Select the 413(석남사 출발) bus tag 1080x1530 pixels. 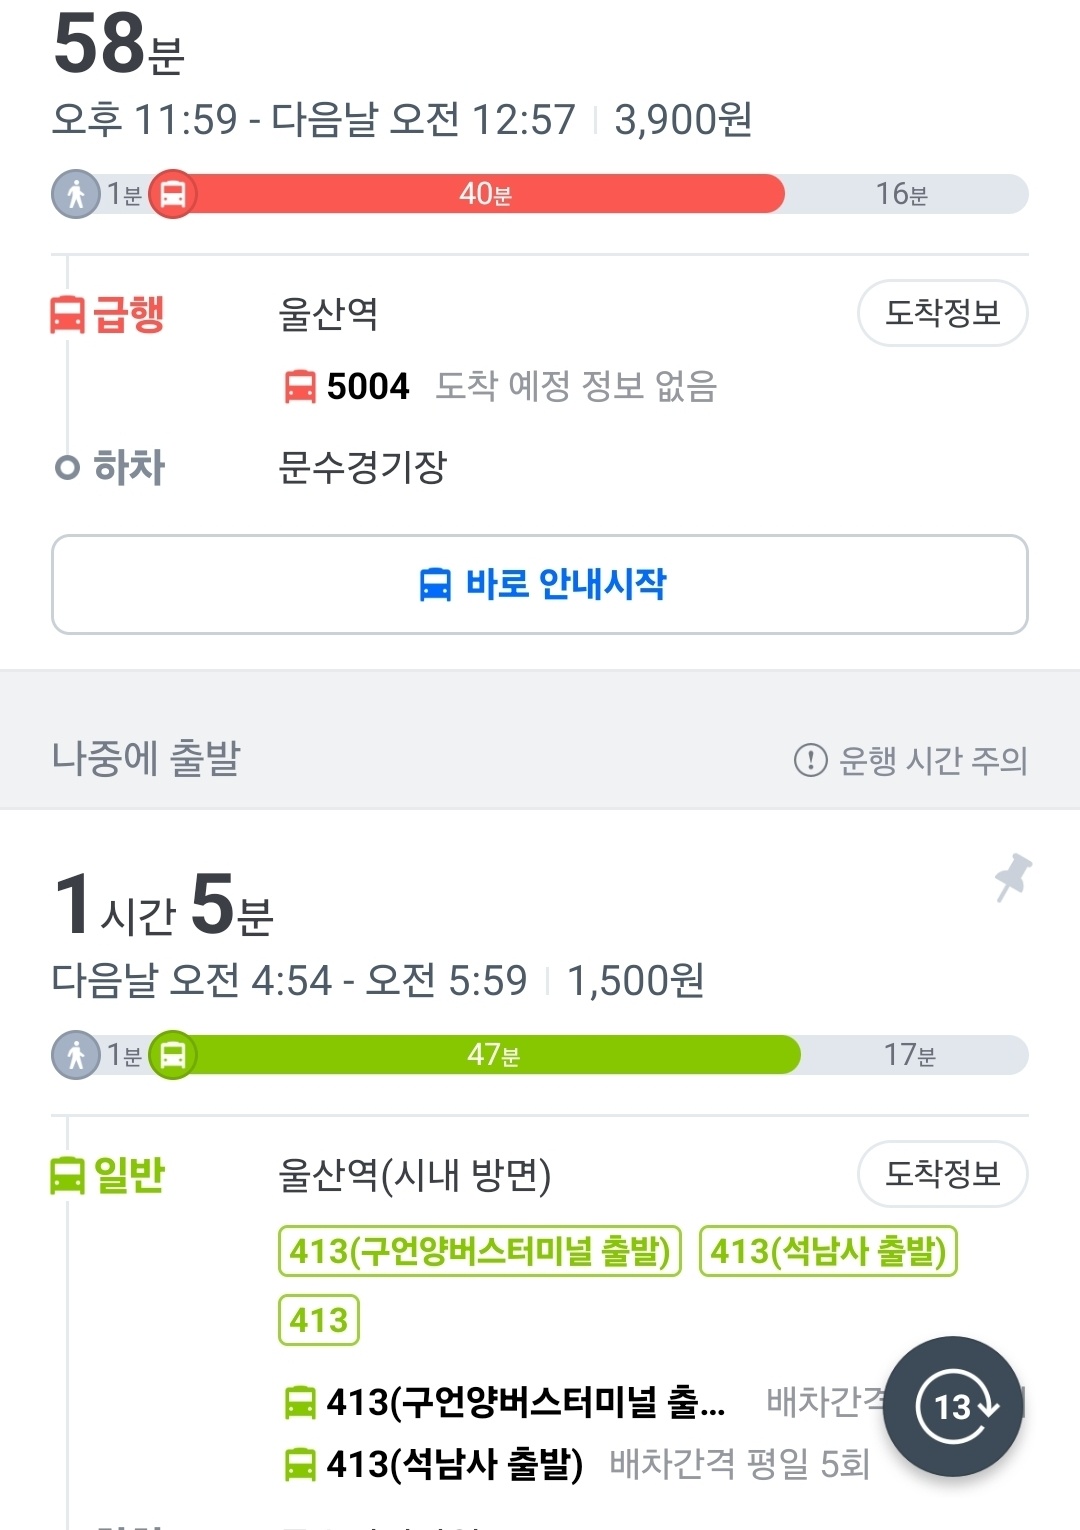coord(828,1251)
